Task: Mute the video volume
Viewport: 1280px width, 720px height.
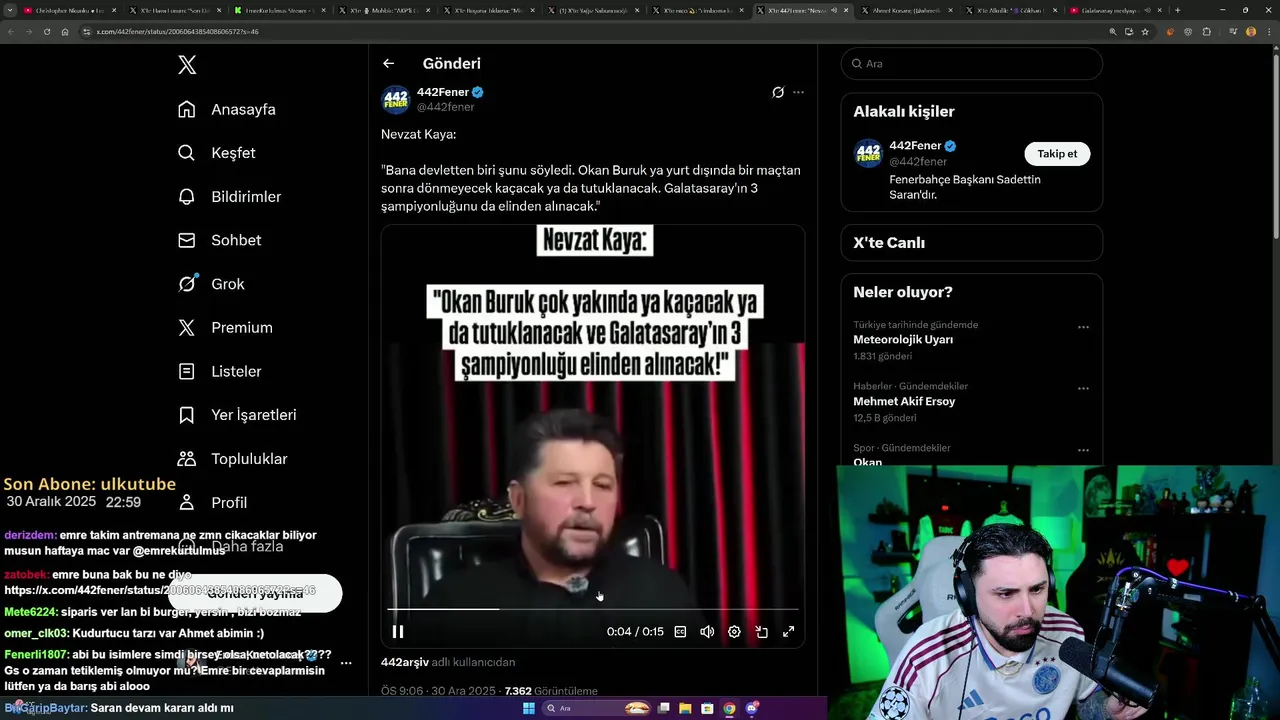Action: [x=707, y=631]
